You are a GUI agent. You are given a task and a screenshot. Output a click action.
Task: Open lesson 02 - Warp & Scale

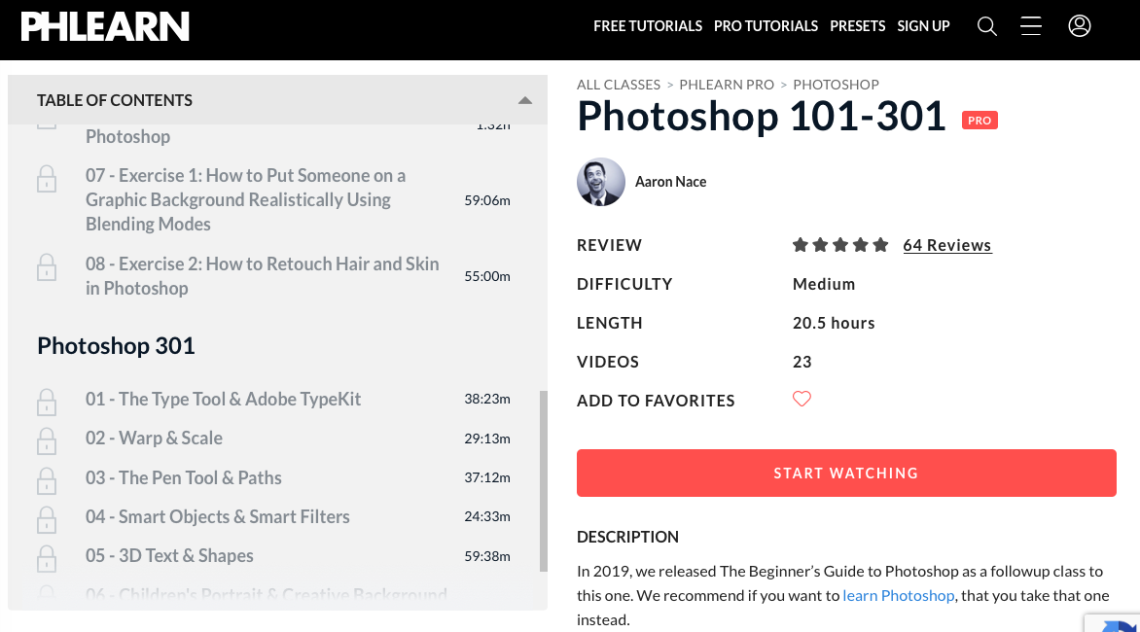click(x=154, y=439)
